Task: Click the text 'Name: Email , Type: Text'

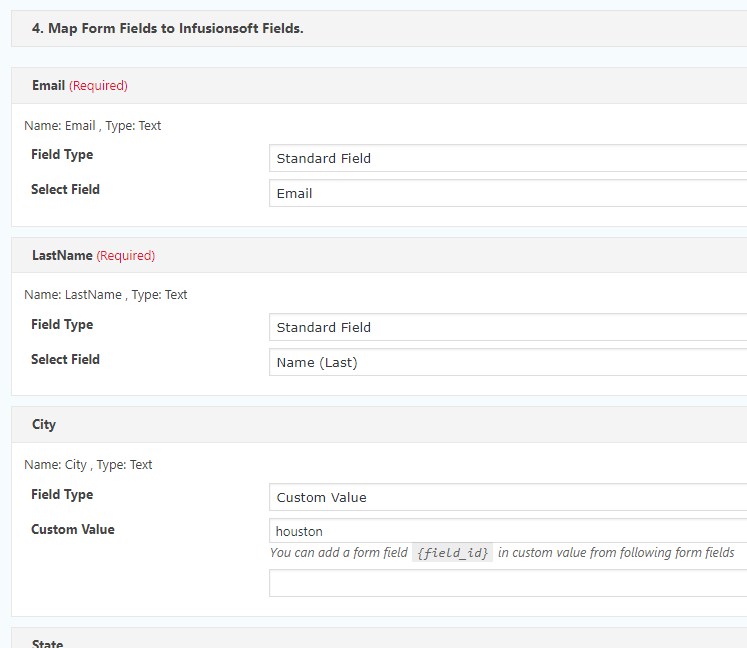Action: pos(92,126)
